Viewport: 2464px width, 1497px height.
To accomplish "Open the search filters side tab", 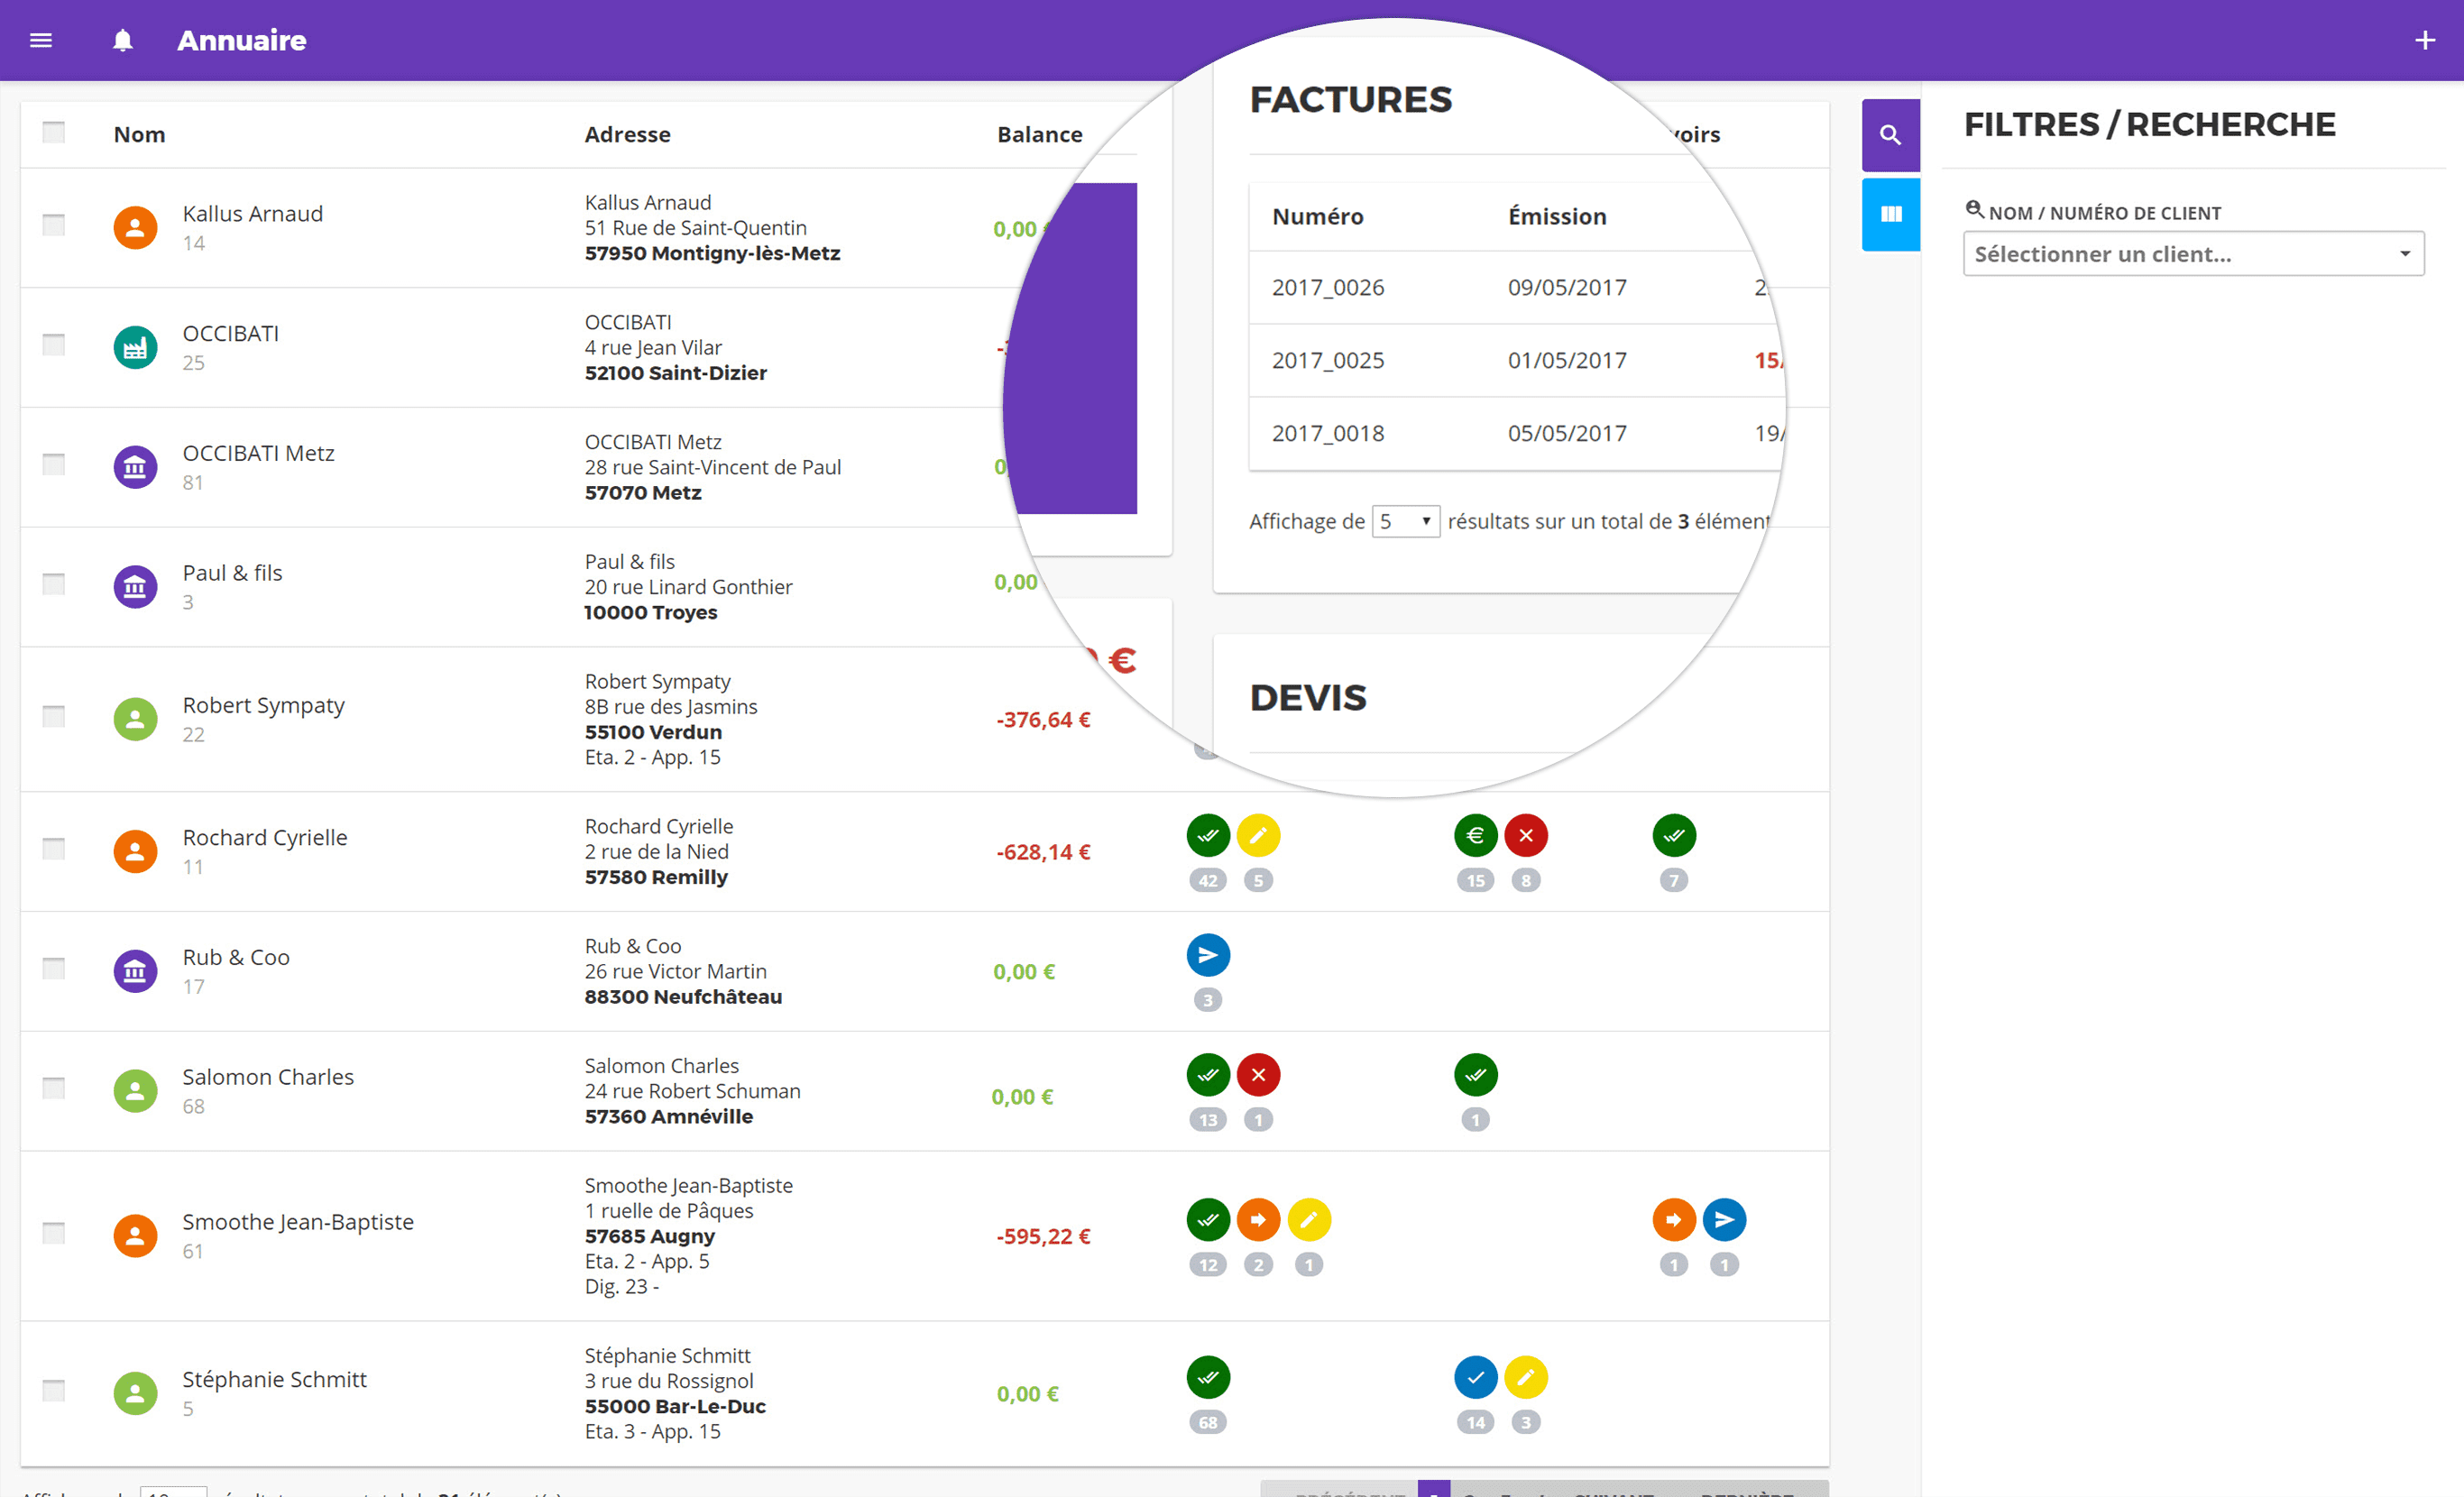I will 1890,135.
